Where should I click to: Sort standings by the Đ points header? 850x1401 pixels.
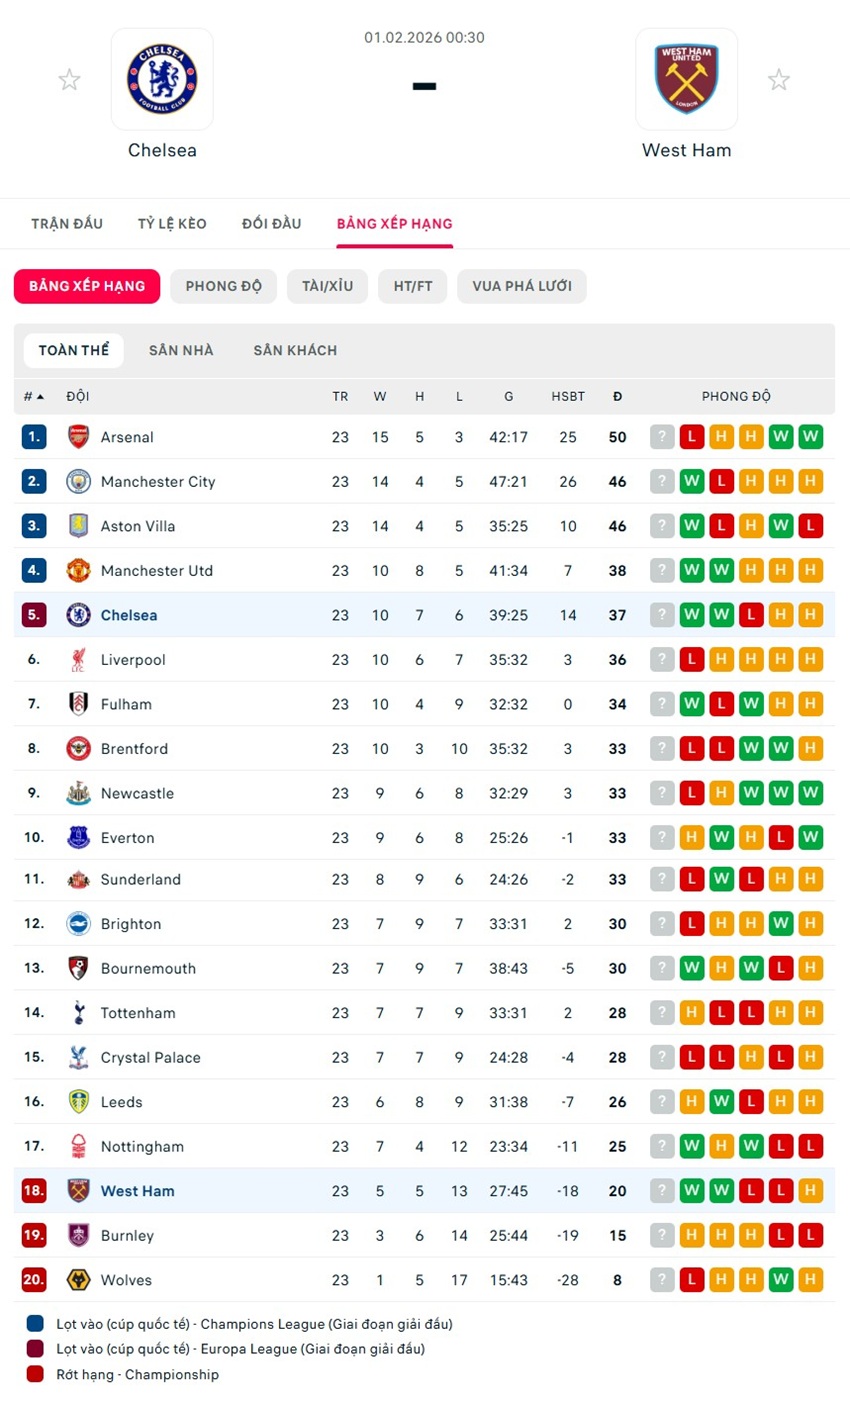coord(617,397)
